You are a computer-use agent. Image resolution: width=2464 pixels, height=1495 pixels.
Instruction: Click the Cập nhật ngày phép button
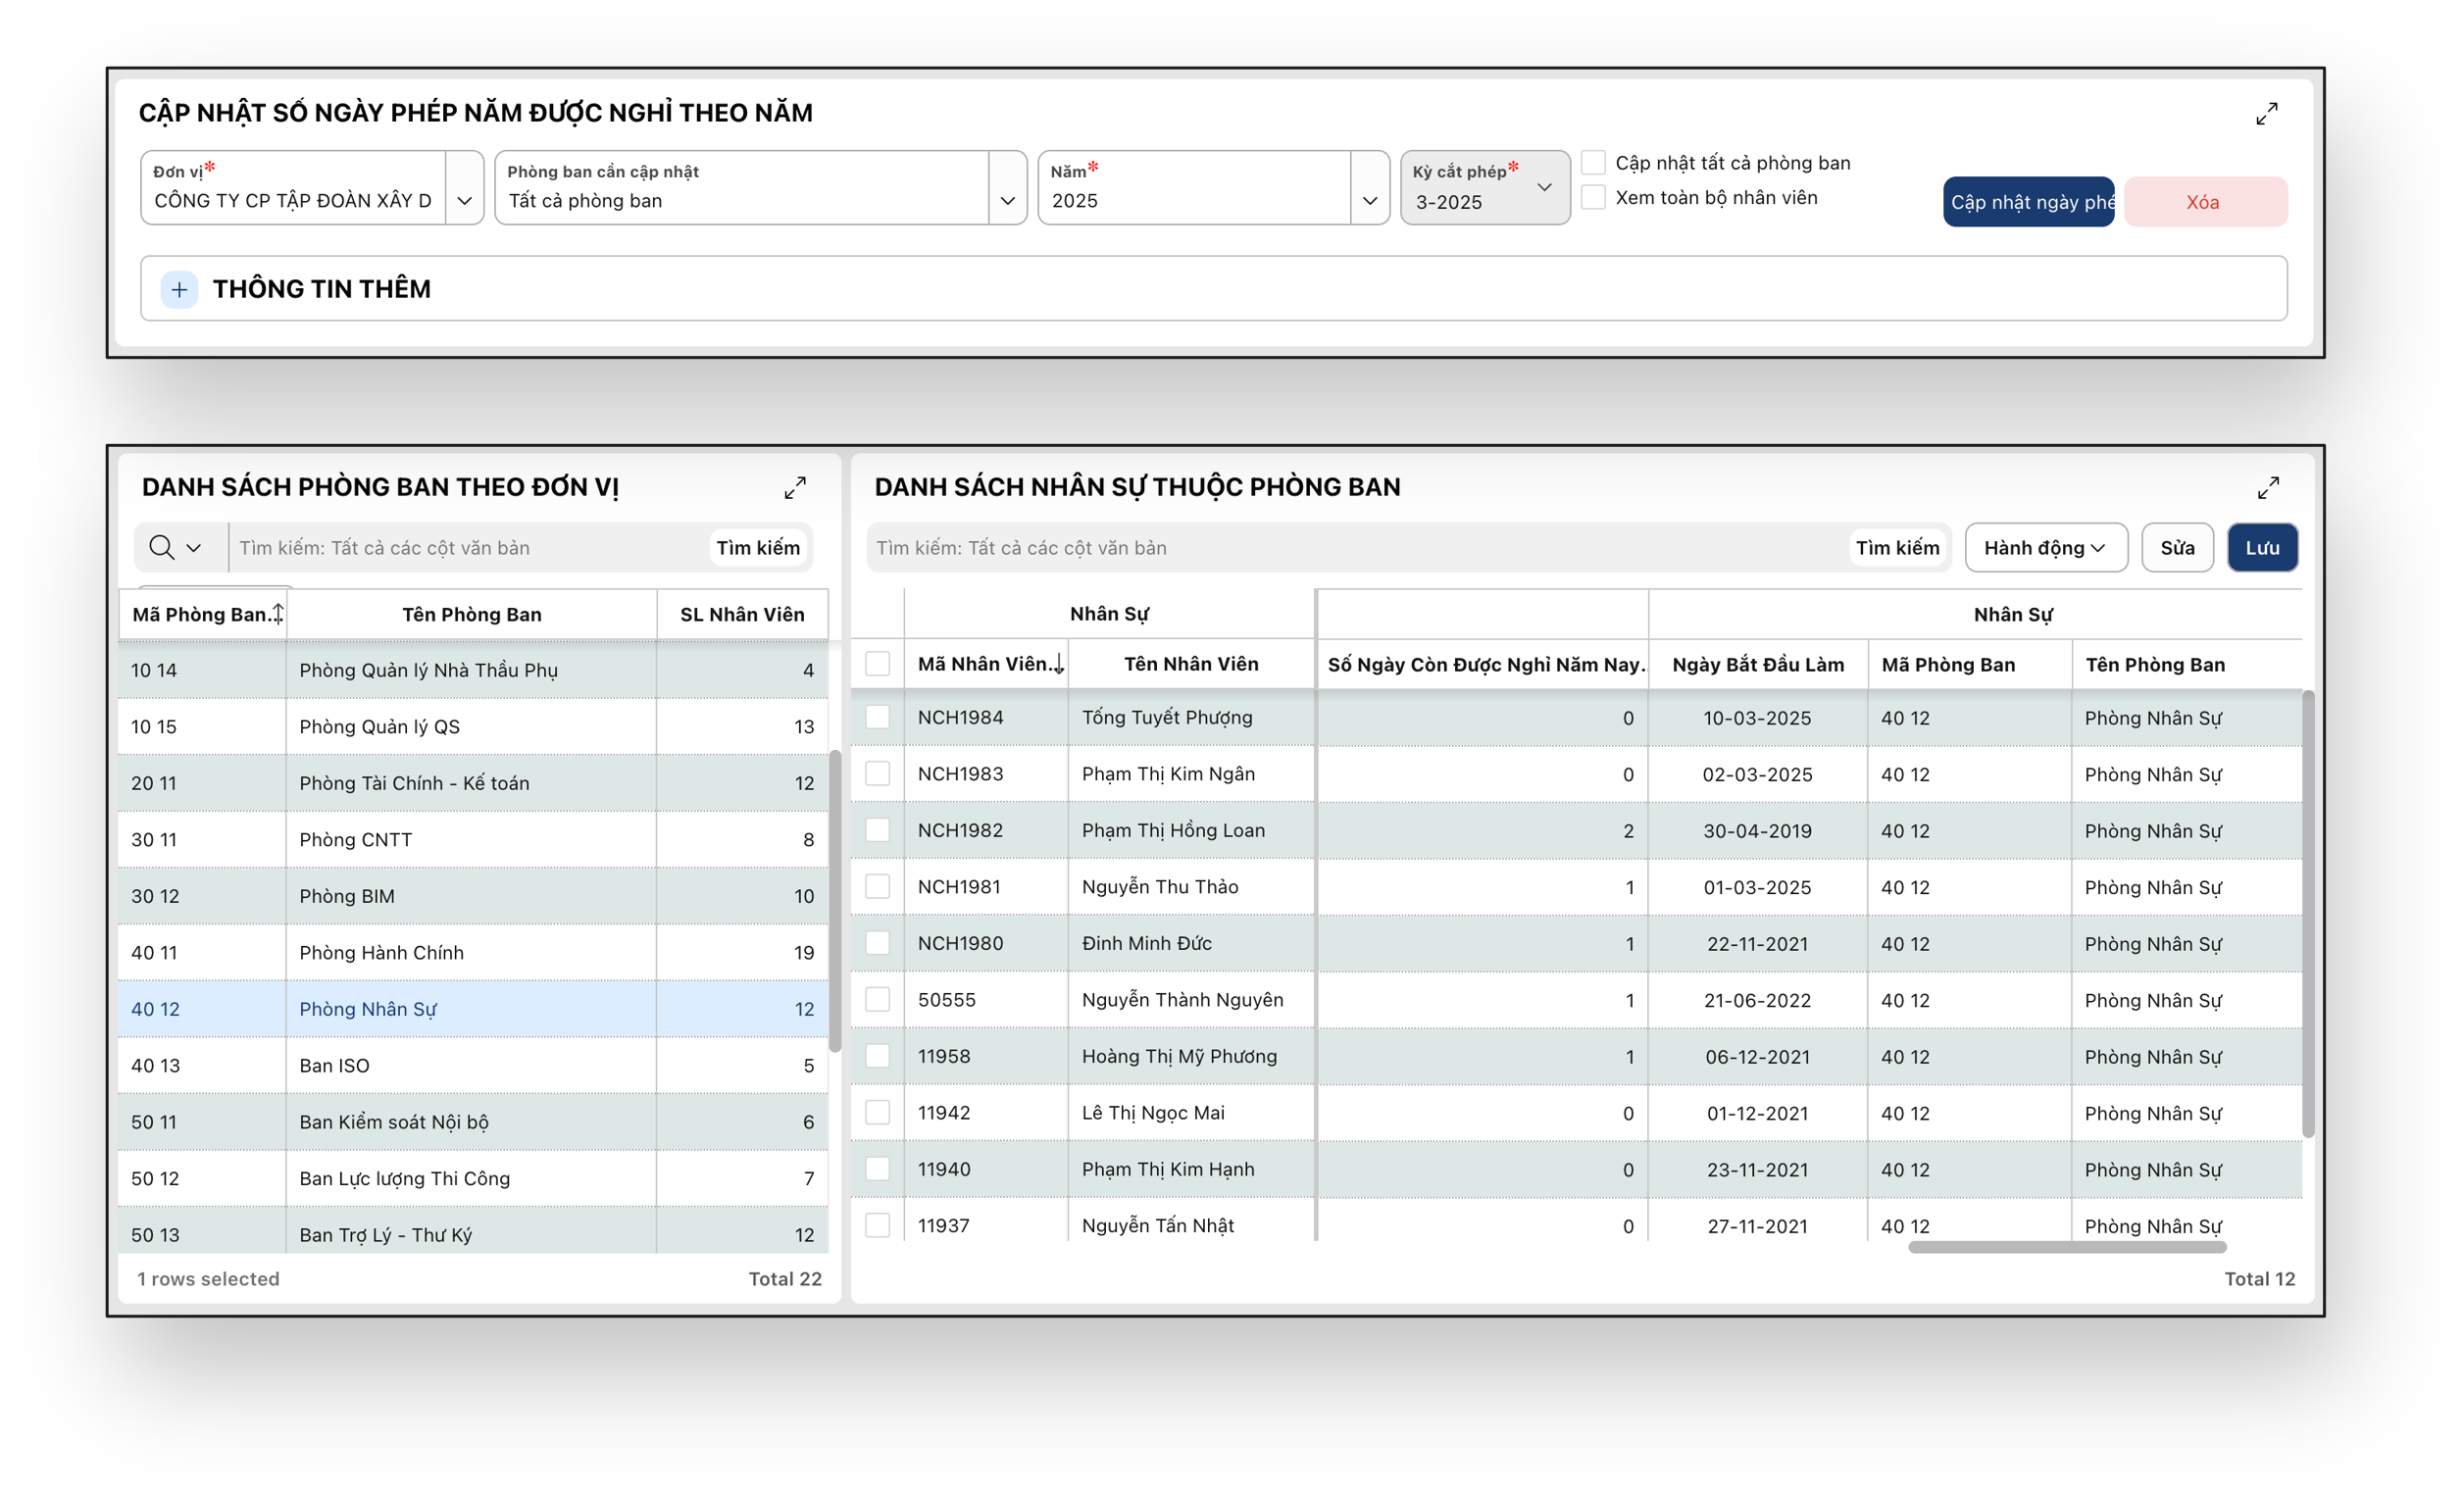(2028, 202)
